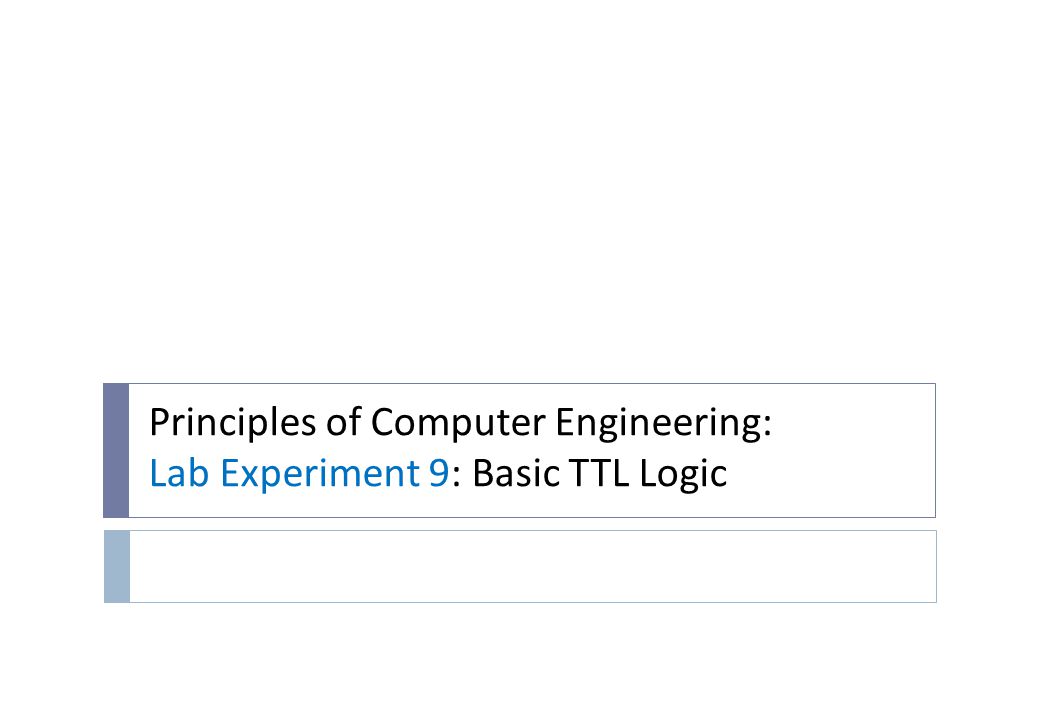Click the blue number "9"

coord(439,473)
